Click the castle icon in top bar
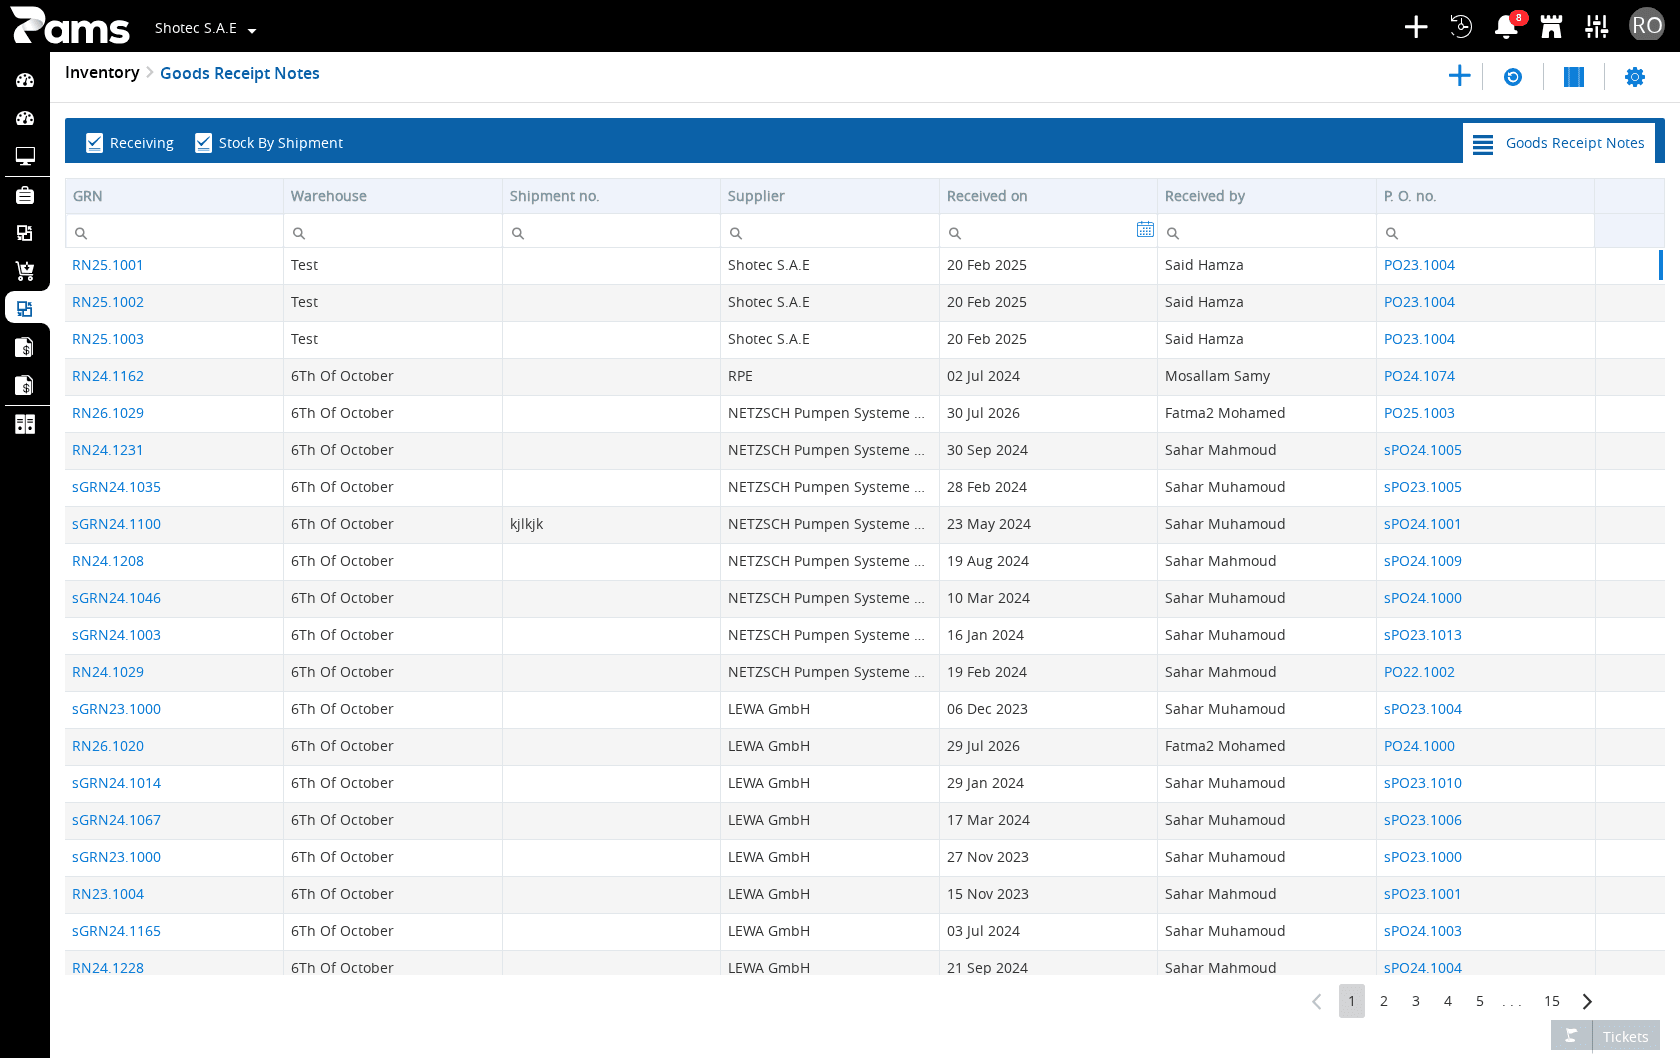Screen dimensions: 1680x1058 (x=1551, y=27)
